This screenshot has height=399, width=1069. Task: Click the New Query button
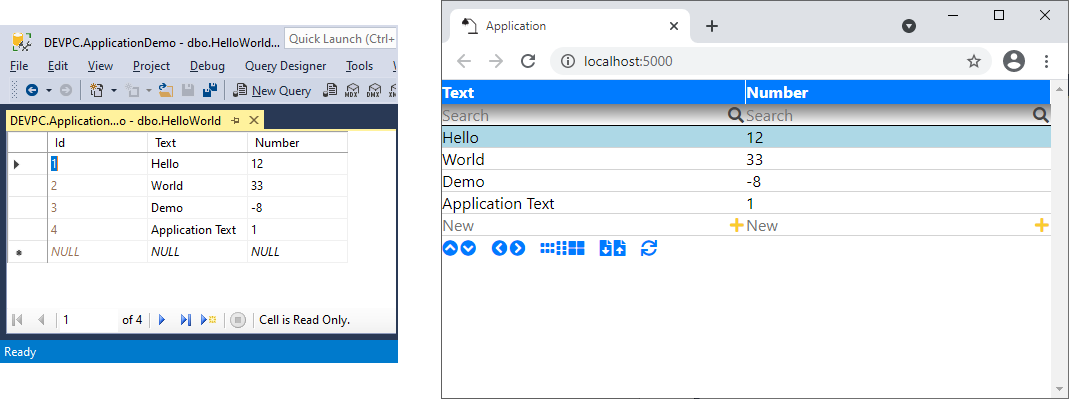272,90
